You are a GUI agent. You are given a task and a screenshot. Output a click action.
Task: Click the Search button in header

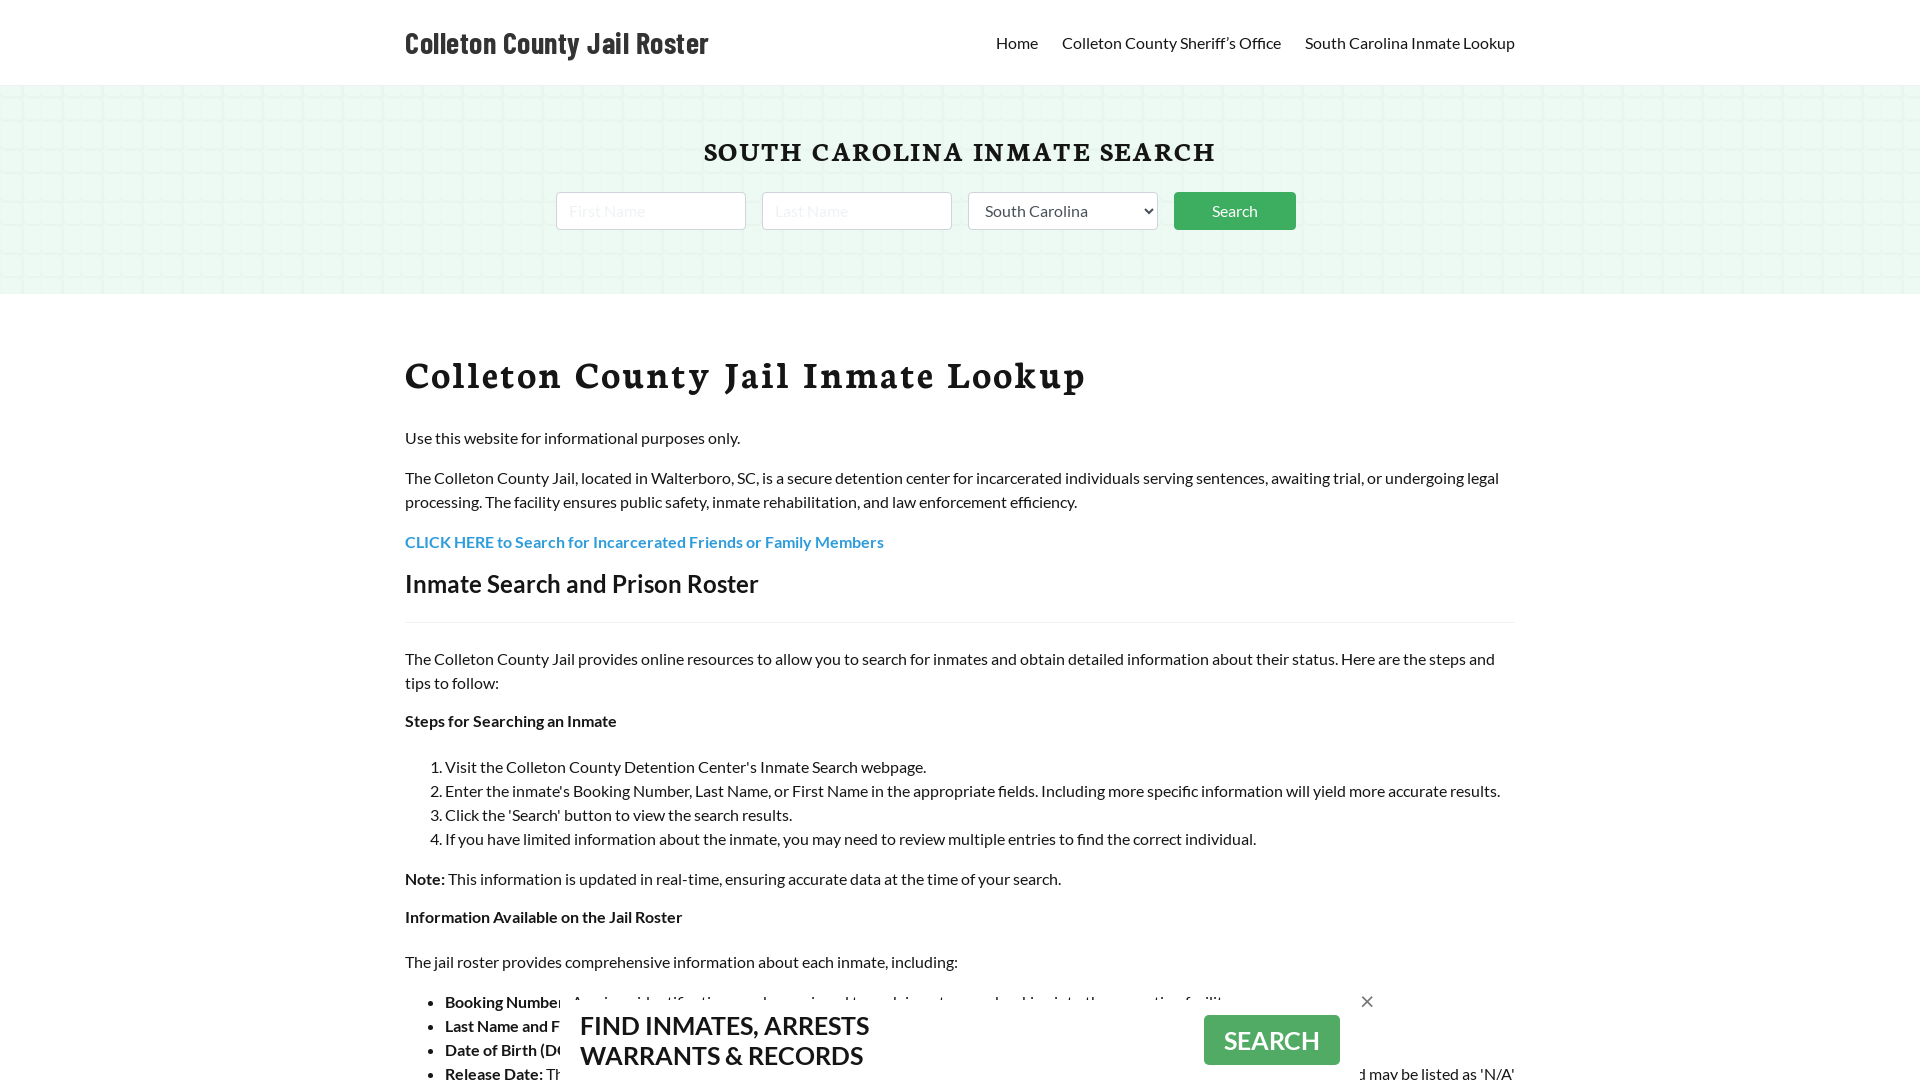click(x=1233, y=210)
